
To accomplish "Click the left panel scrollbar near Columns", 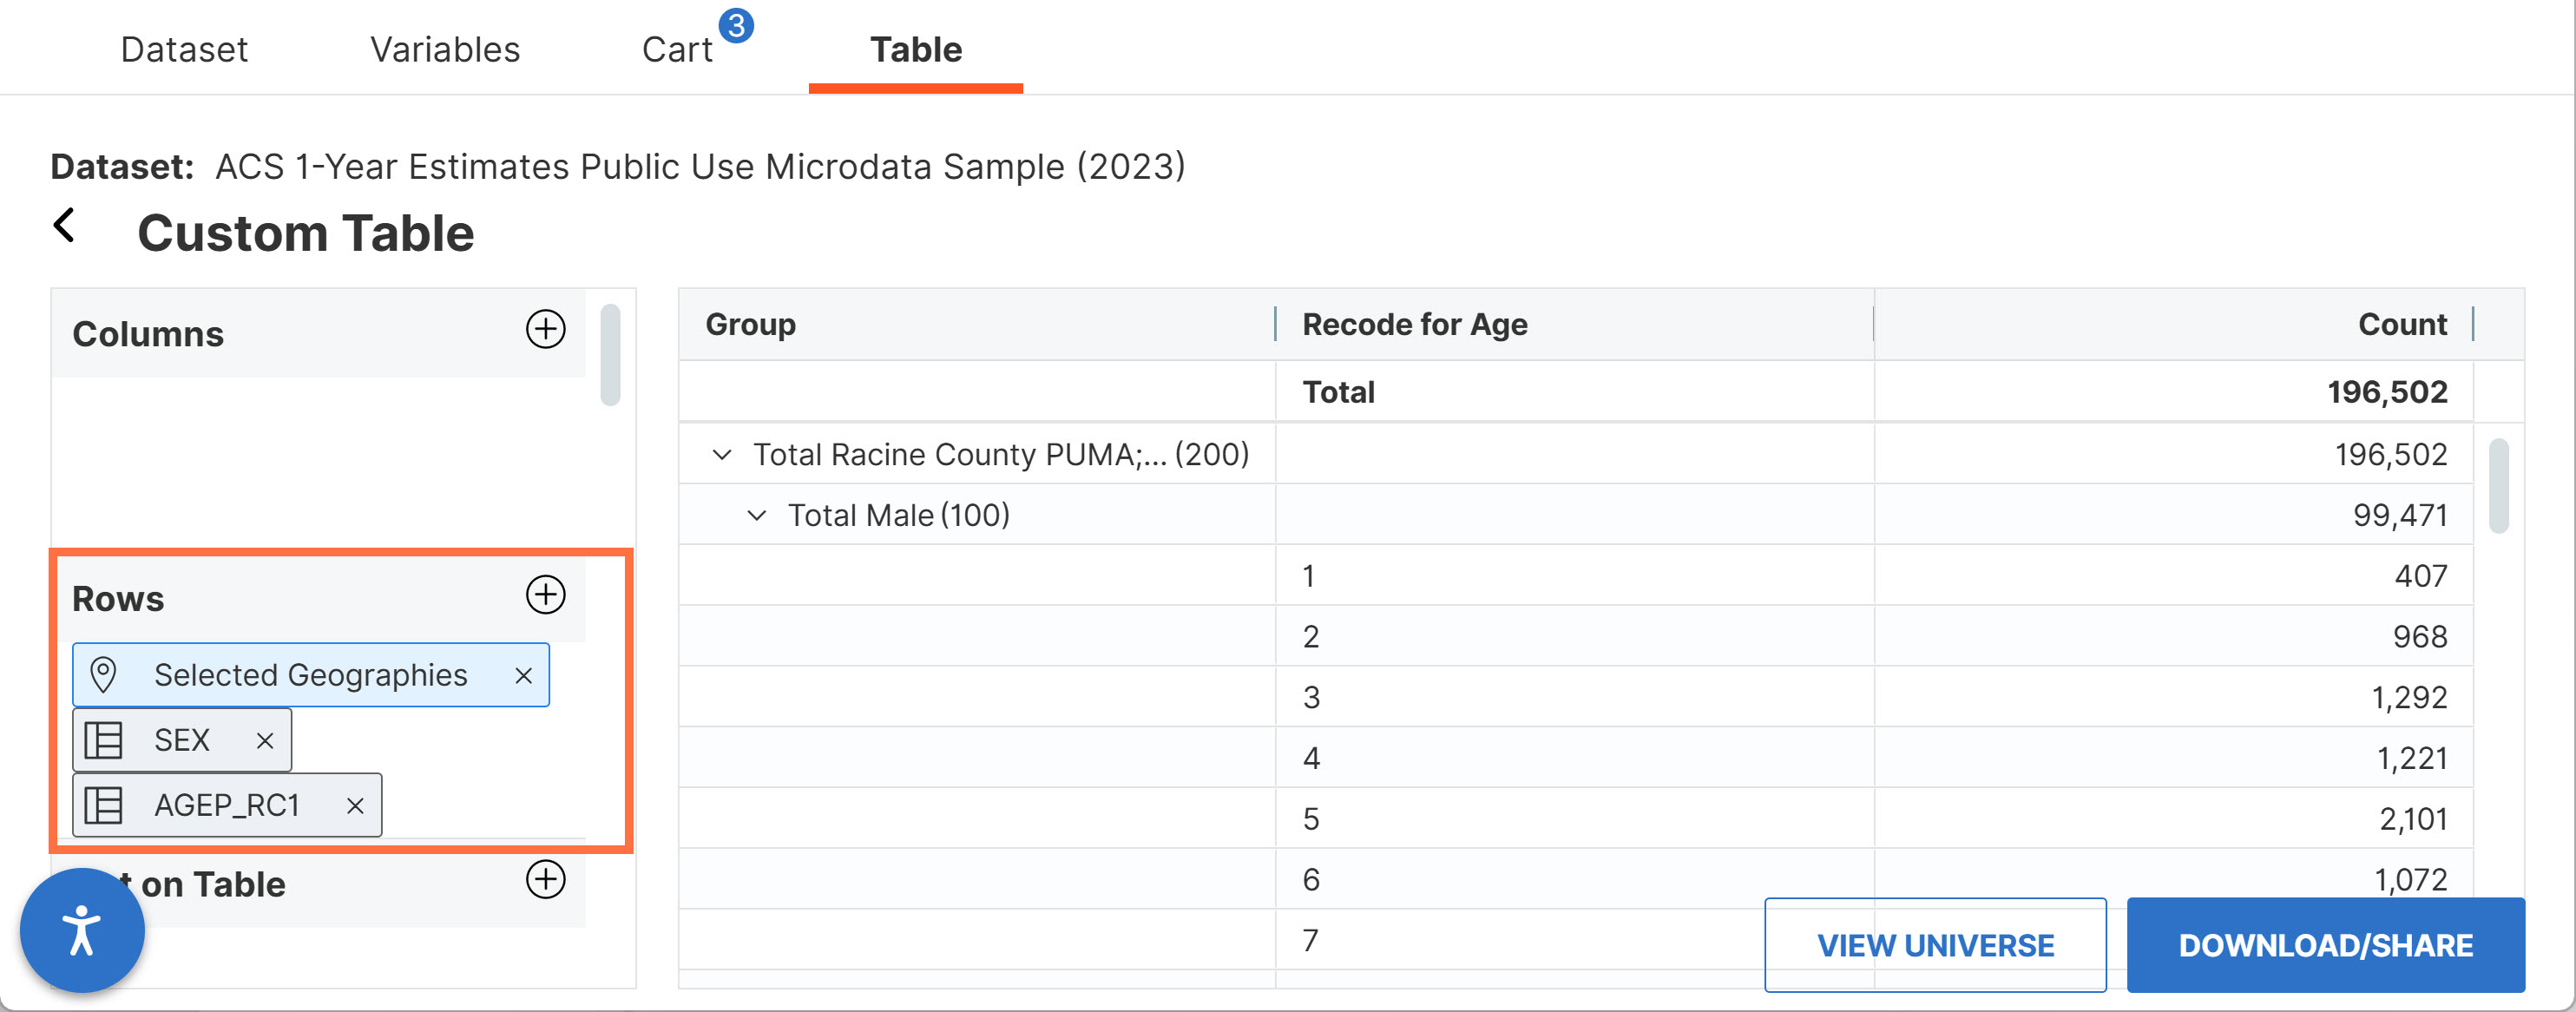I will [610, 355].
